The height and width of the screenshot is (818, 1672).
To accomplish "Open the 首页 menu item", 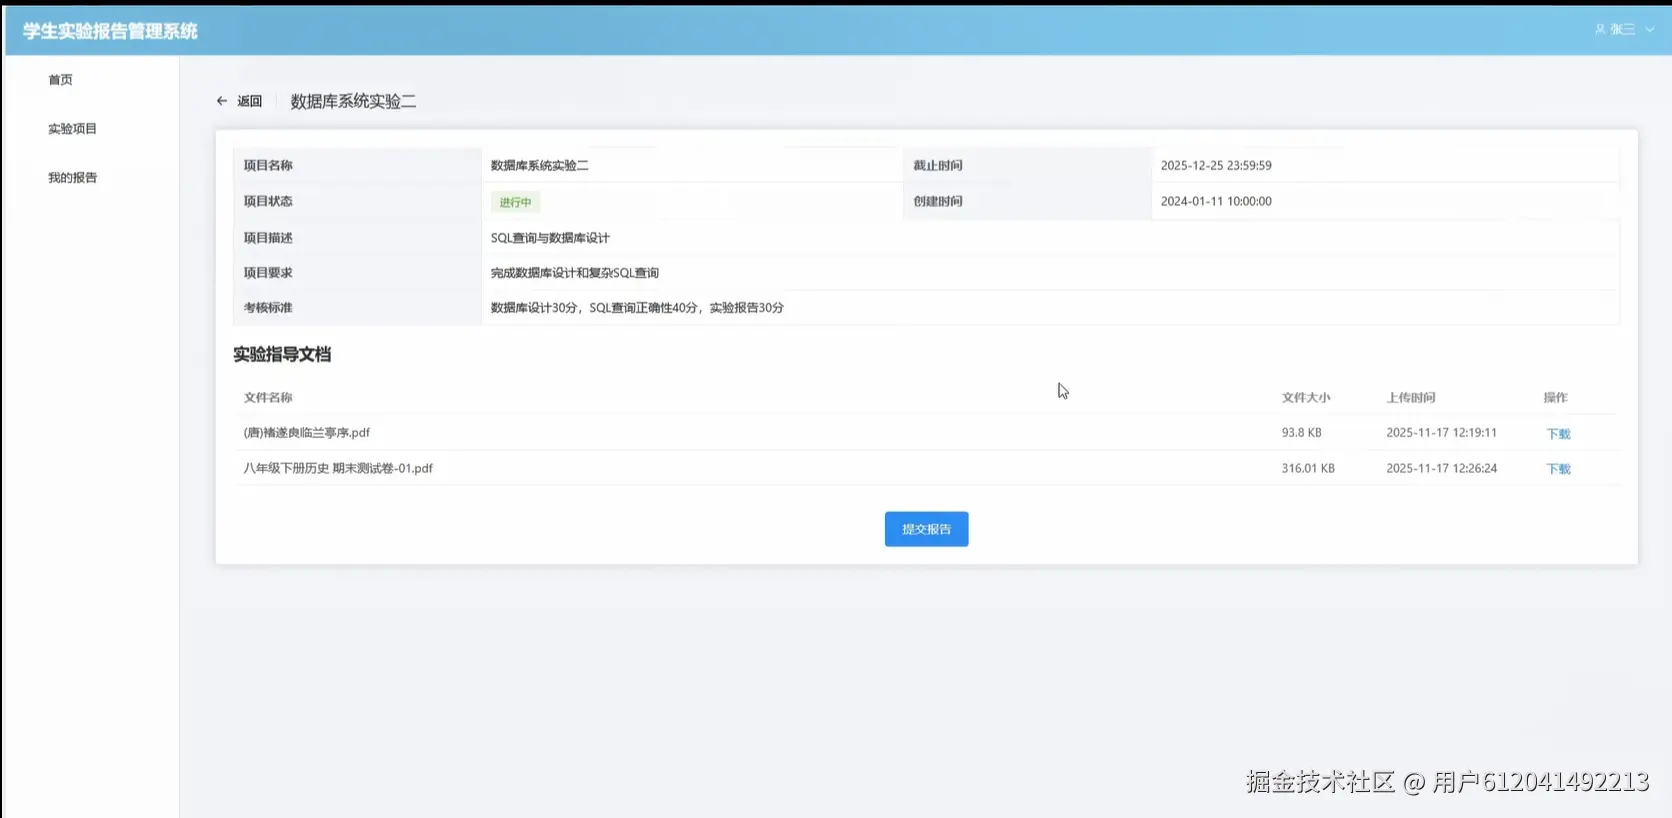I will [61, 80].
